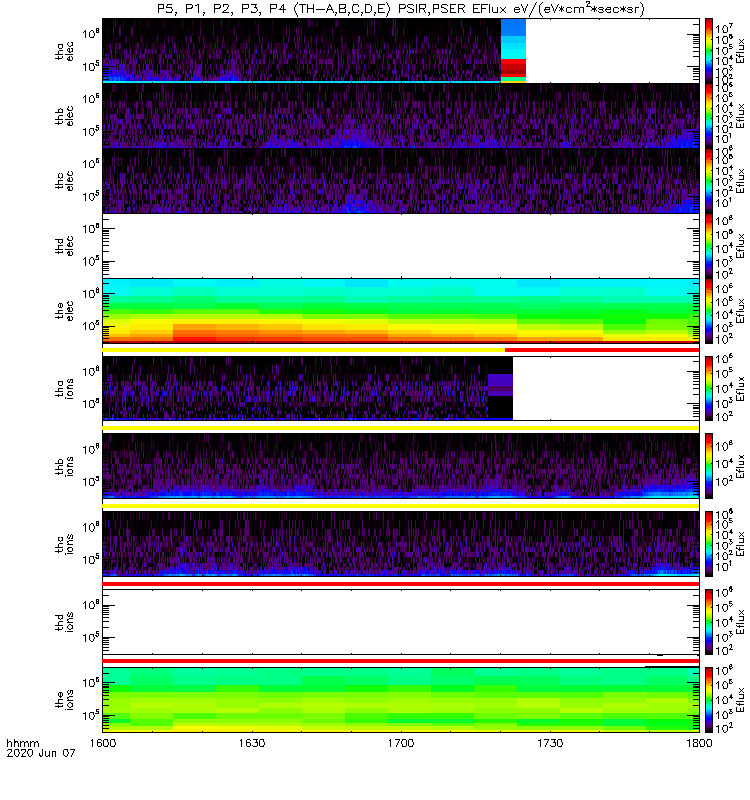Click the "Eflux" label beside thb ions color bar
Viewport: 750px width, 800px height.
[x=740, y=466]
